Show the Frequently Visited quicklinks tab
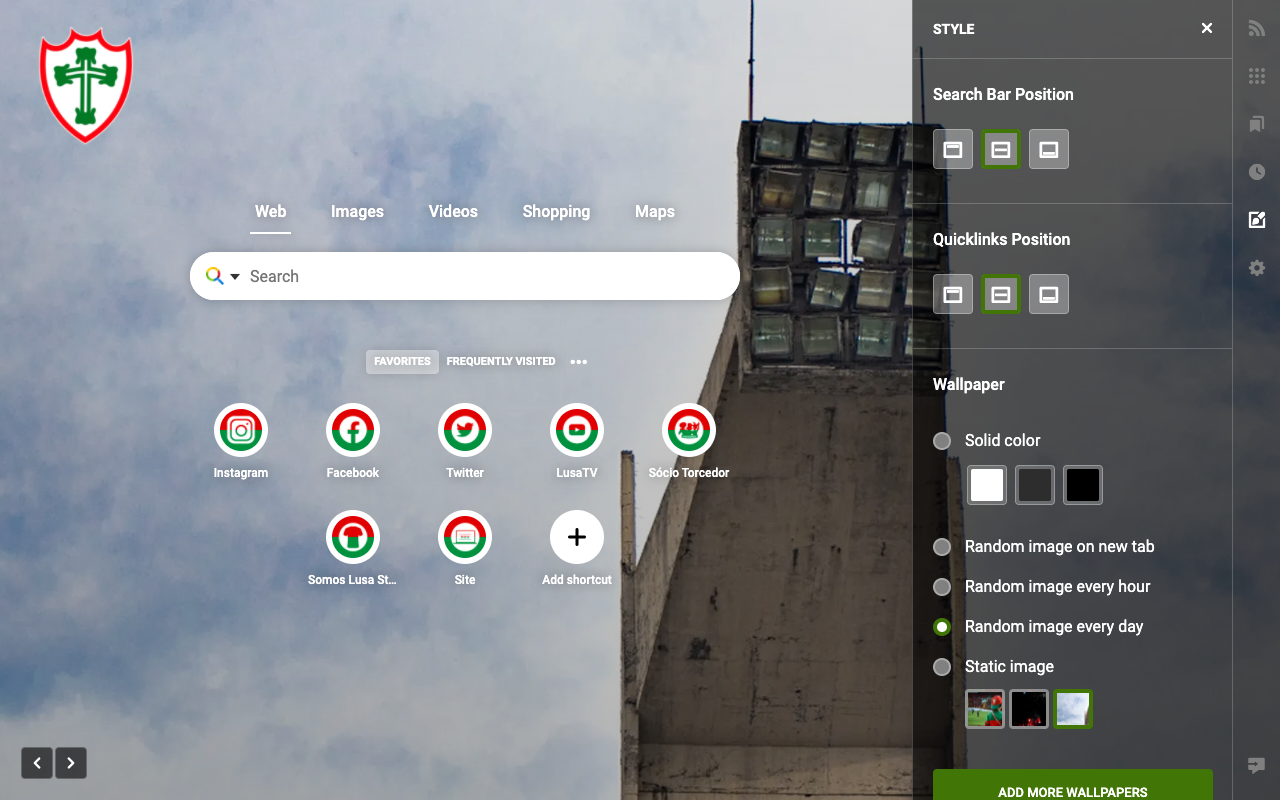Viewport: 1280px width, 800px height. (501, 362)
